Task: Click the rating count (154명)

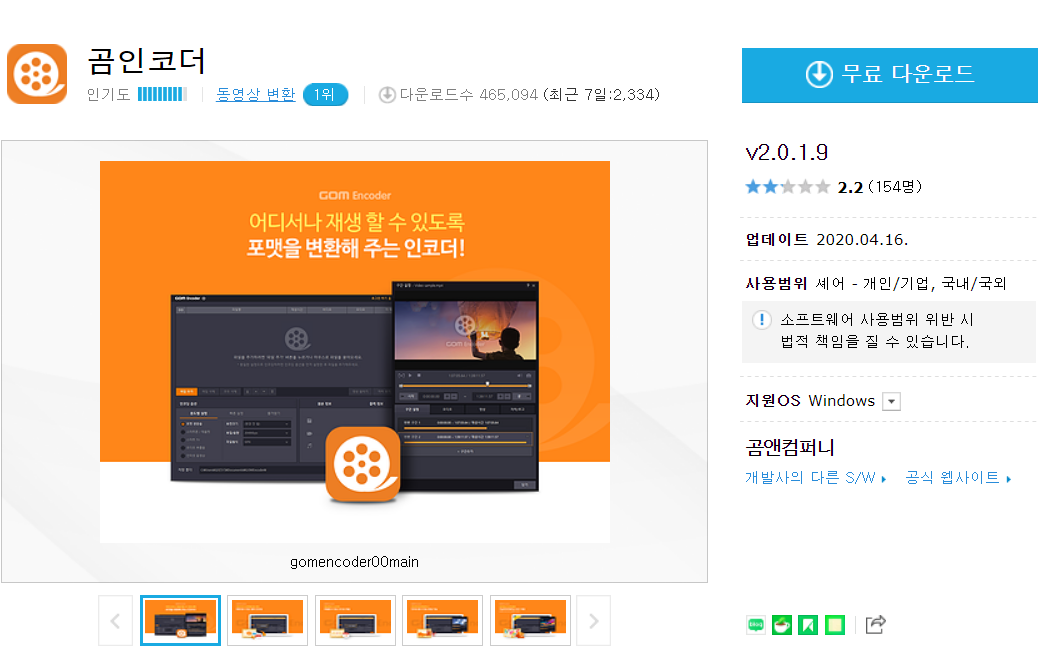Action: coord(895,187)
